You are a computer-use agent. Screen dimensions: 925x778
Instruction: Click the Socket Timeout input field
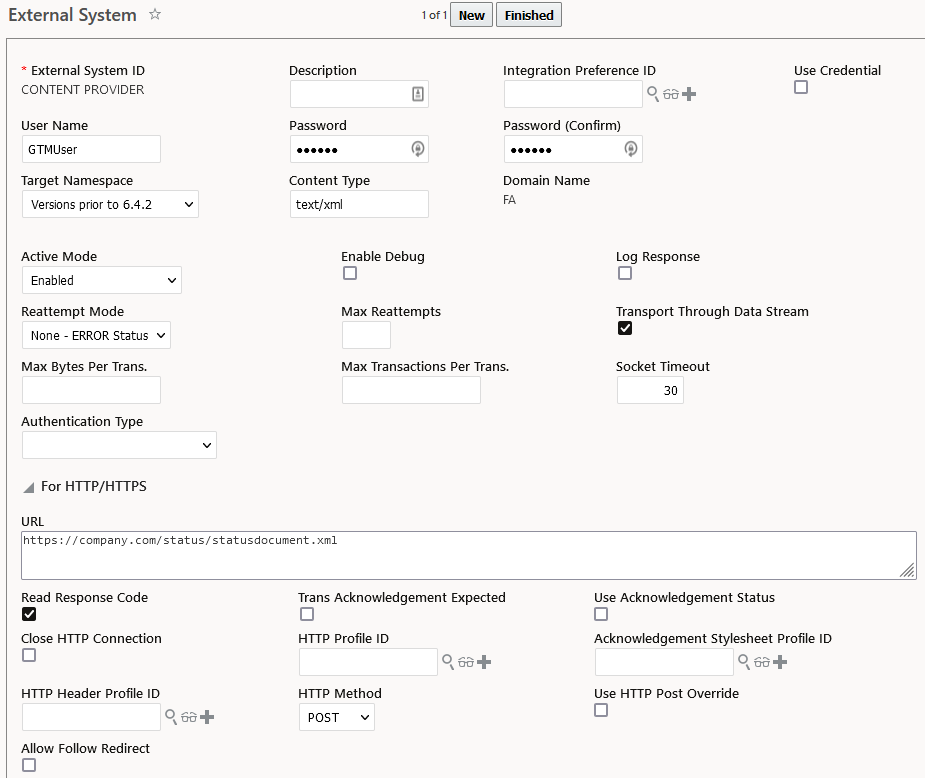[650, 390]
